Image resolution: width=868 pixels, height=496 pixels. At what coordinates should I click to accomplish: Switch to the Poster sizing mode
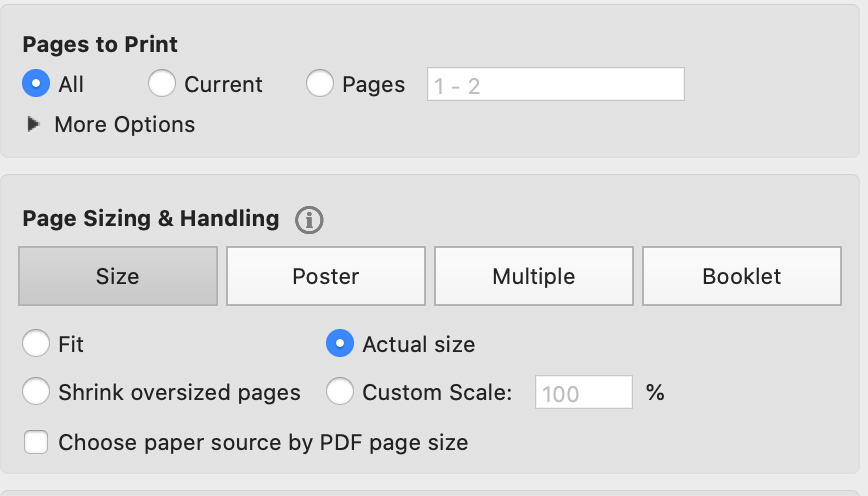click(x=326, y=276)
